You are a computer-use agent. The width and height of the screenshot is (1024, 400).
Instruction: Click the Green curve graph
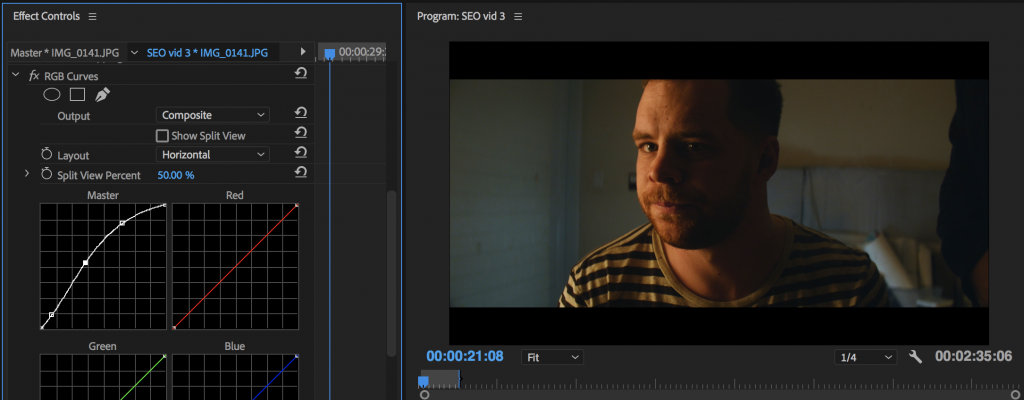pos(103,376)
